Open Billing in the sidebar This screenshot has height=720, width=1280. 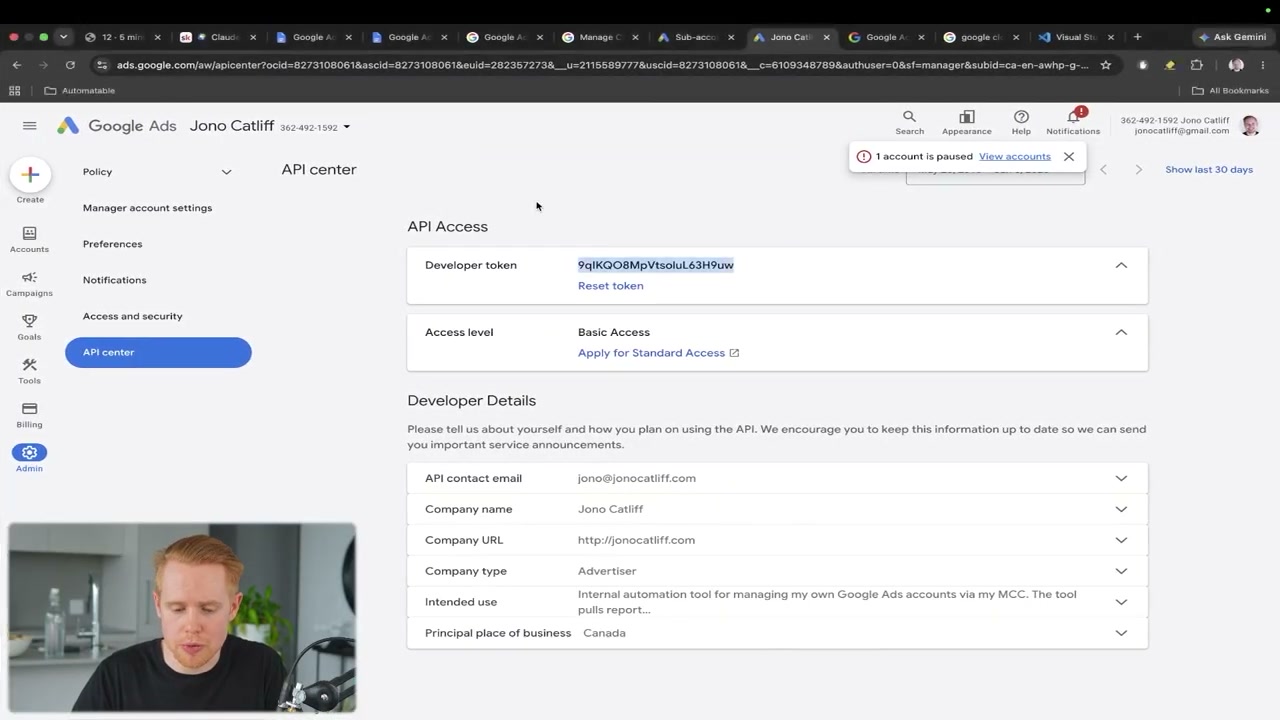coord(29,415)
